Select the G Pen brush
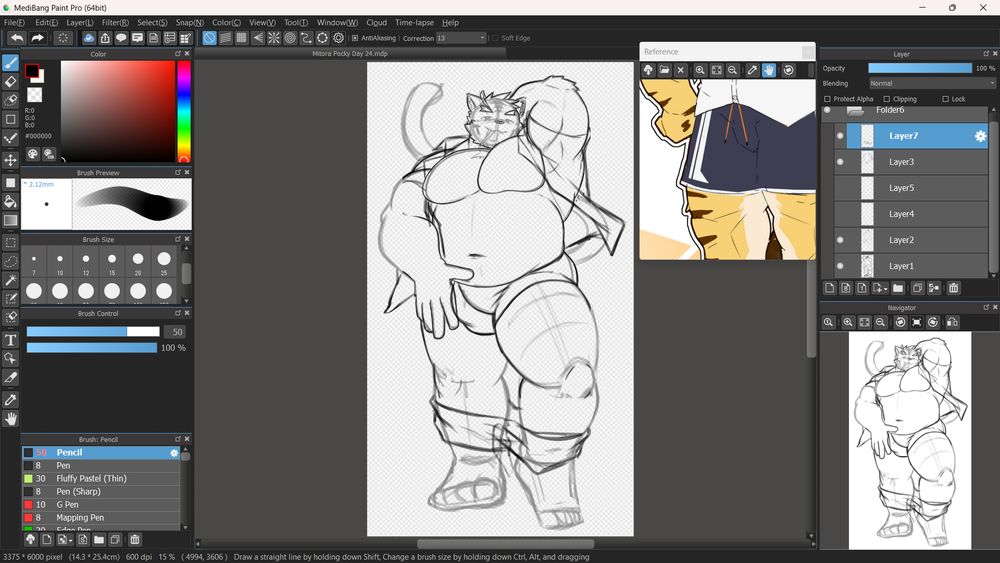The width and height of the screenshot is (1000, 563). pos(101,504)
